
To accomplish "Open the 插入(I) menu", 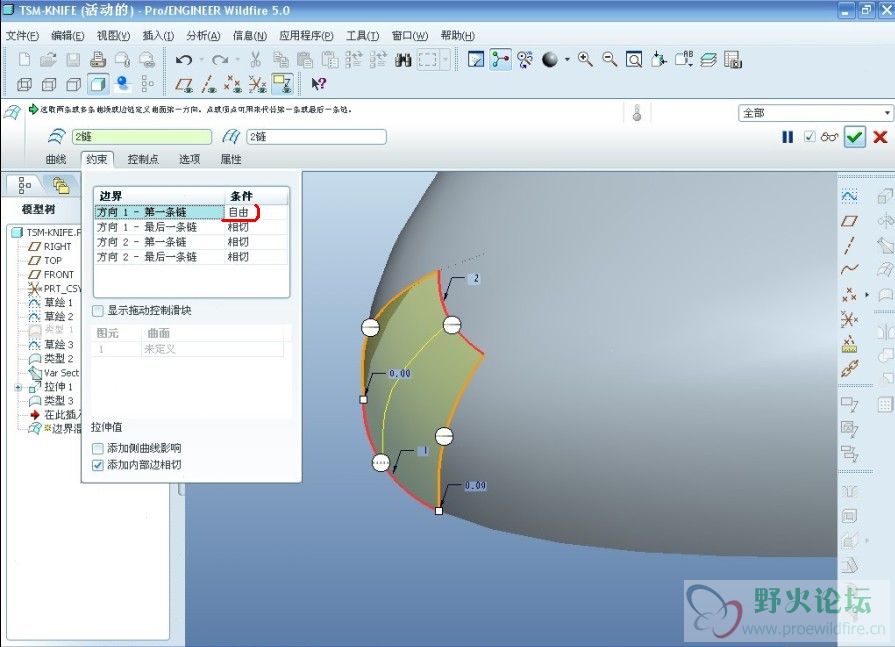I will [x=158, y=35].
